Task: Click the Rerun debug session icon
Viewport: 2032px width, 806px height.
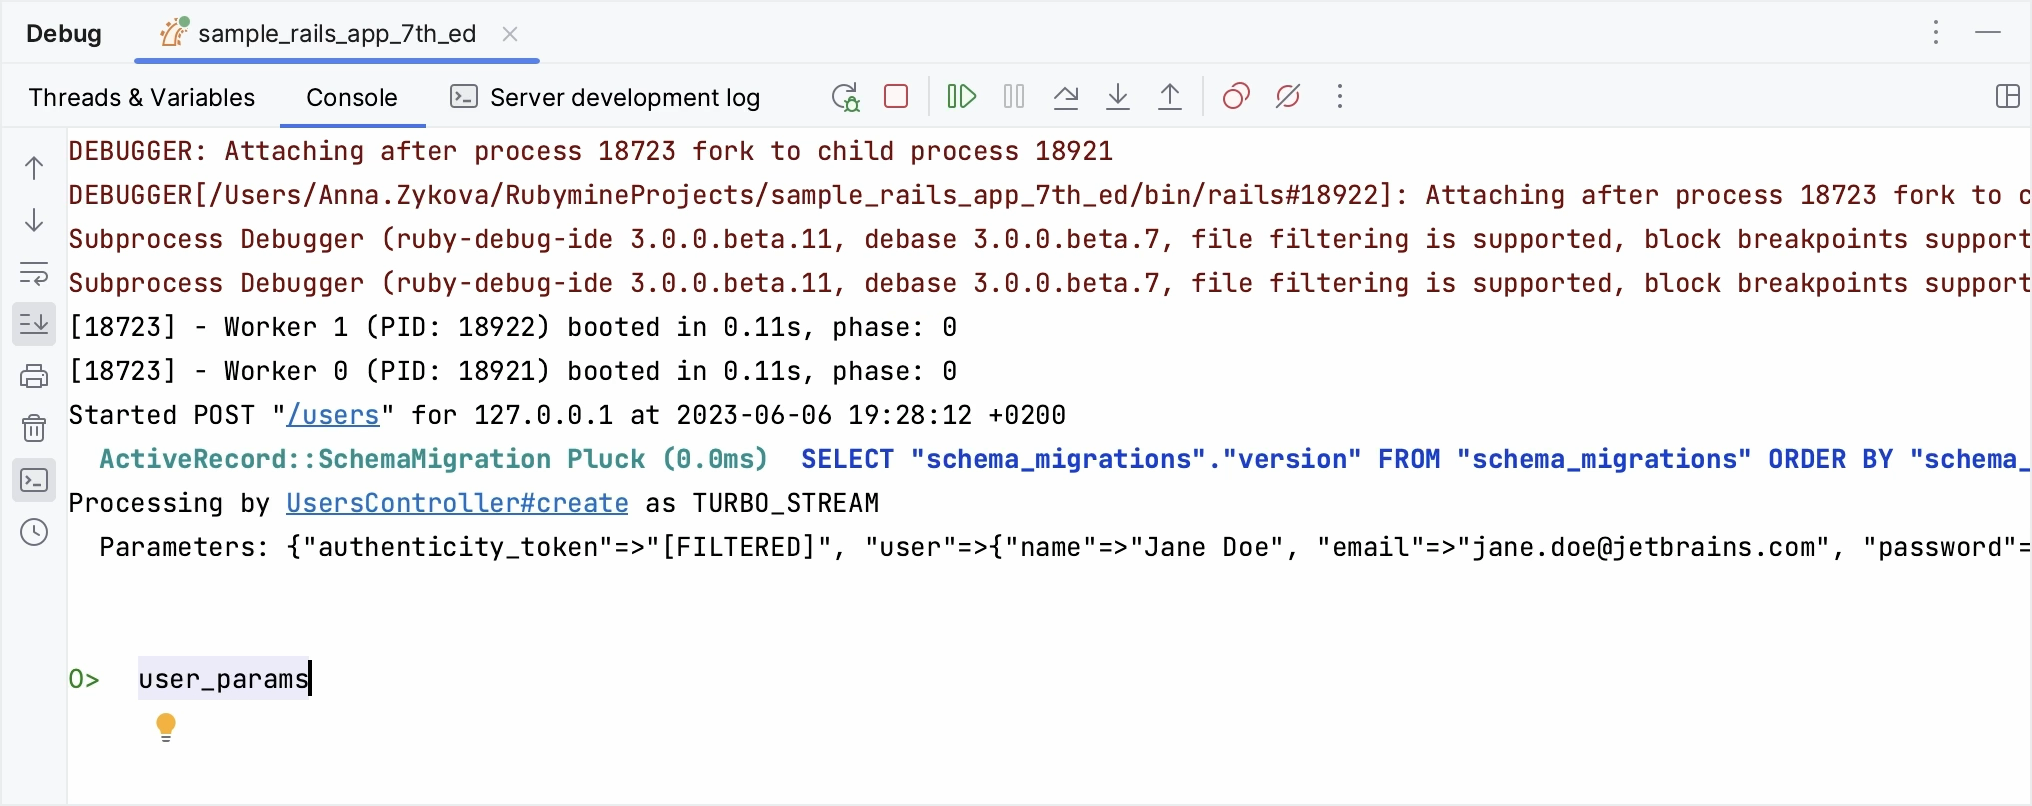Action: [x=845, y=97]
